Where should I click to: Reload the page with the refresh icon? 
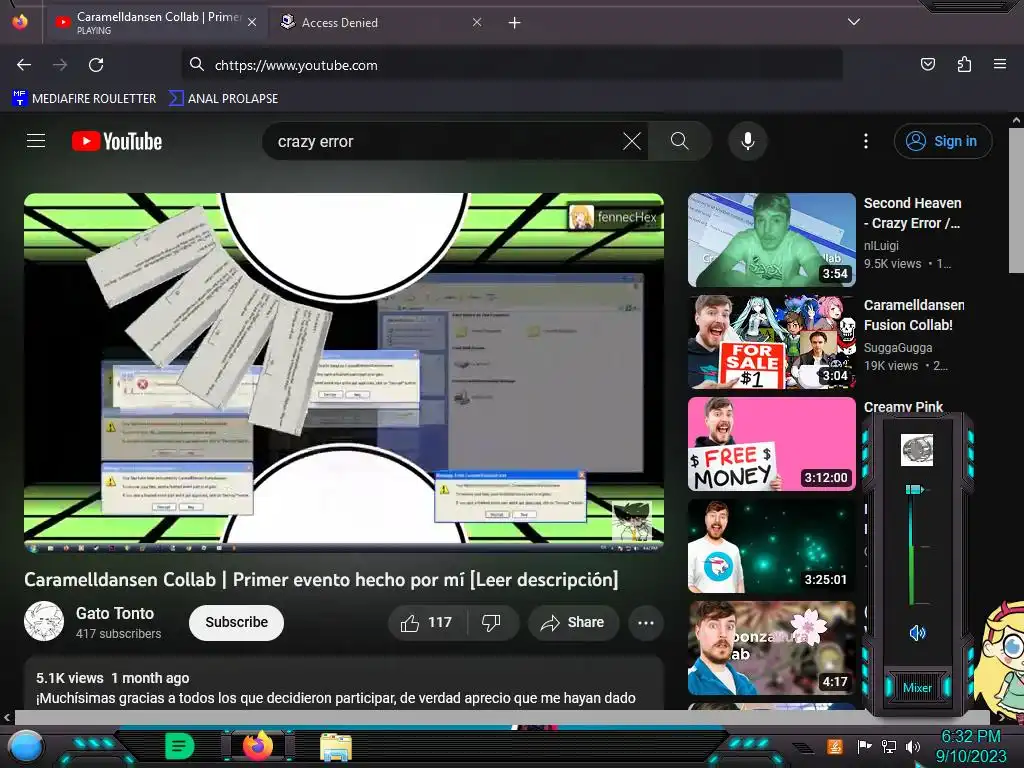[x=96, y=65]
